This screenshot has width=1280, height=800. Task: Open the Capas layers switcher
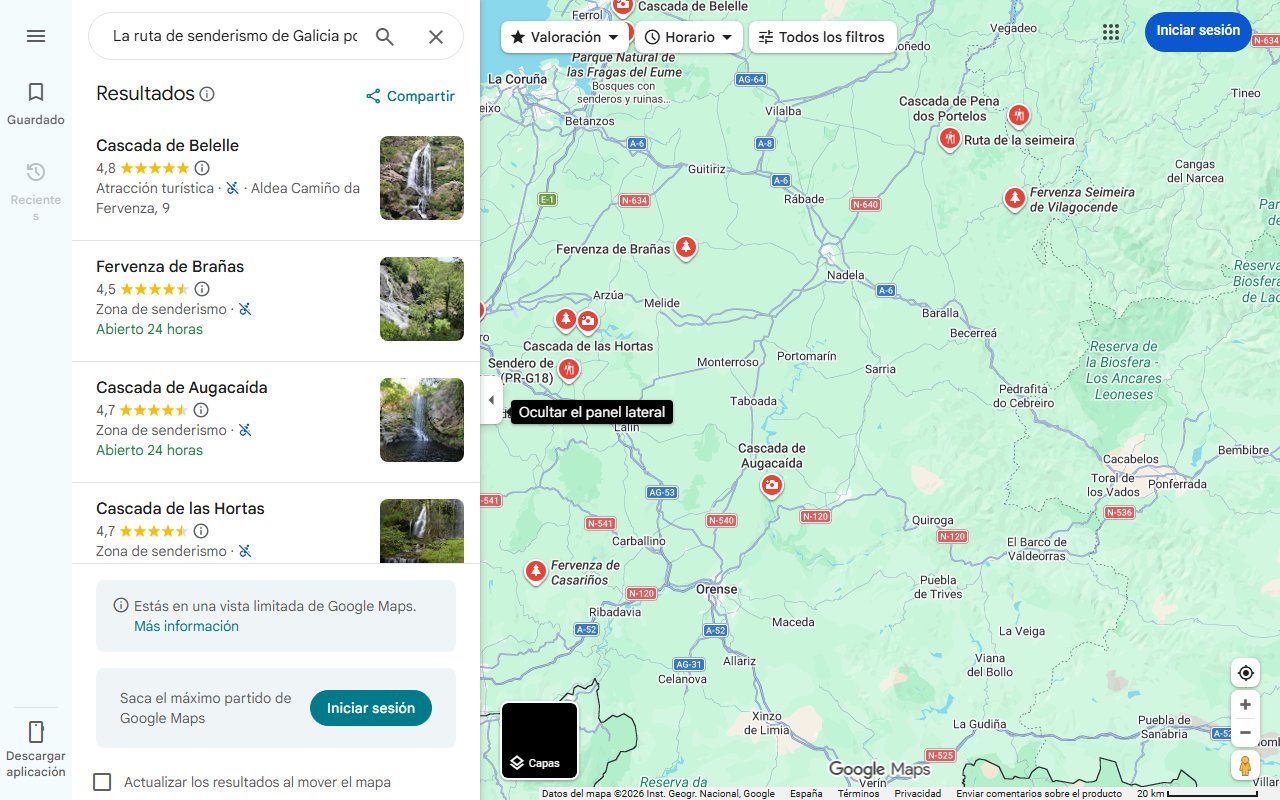539,740
